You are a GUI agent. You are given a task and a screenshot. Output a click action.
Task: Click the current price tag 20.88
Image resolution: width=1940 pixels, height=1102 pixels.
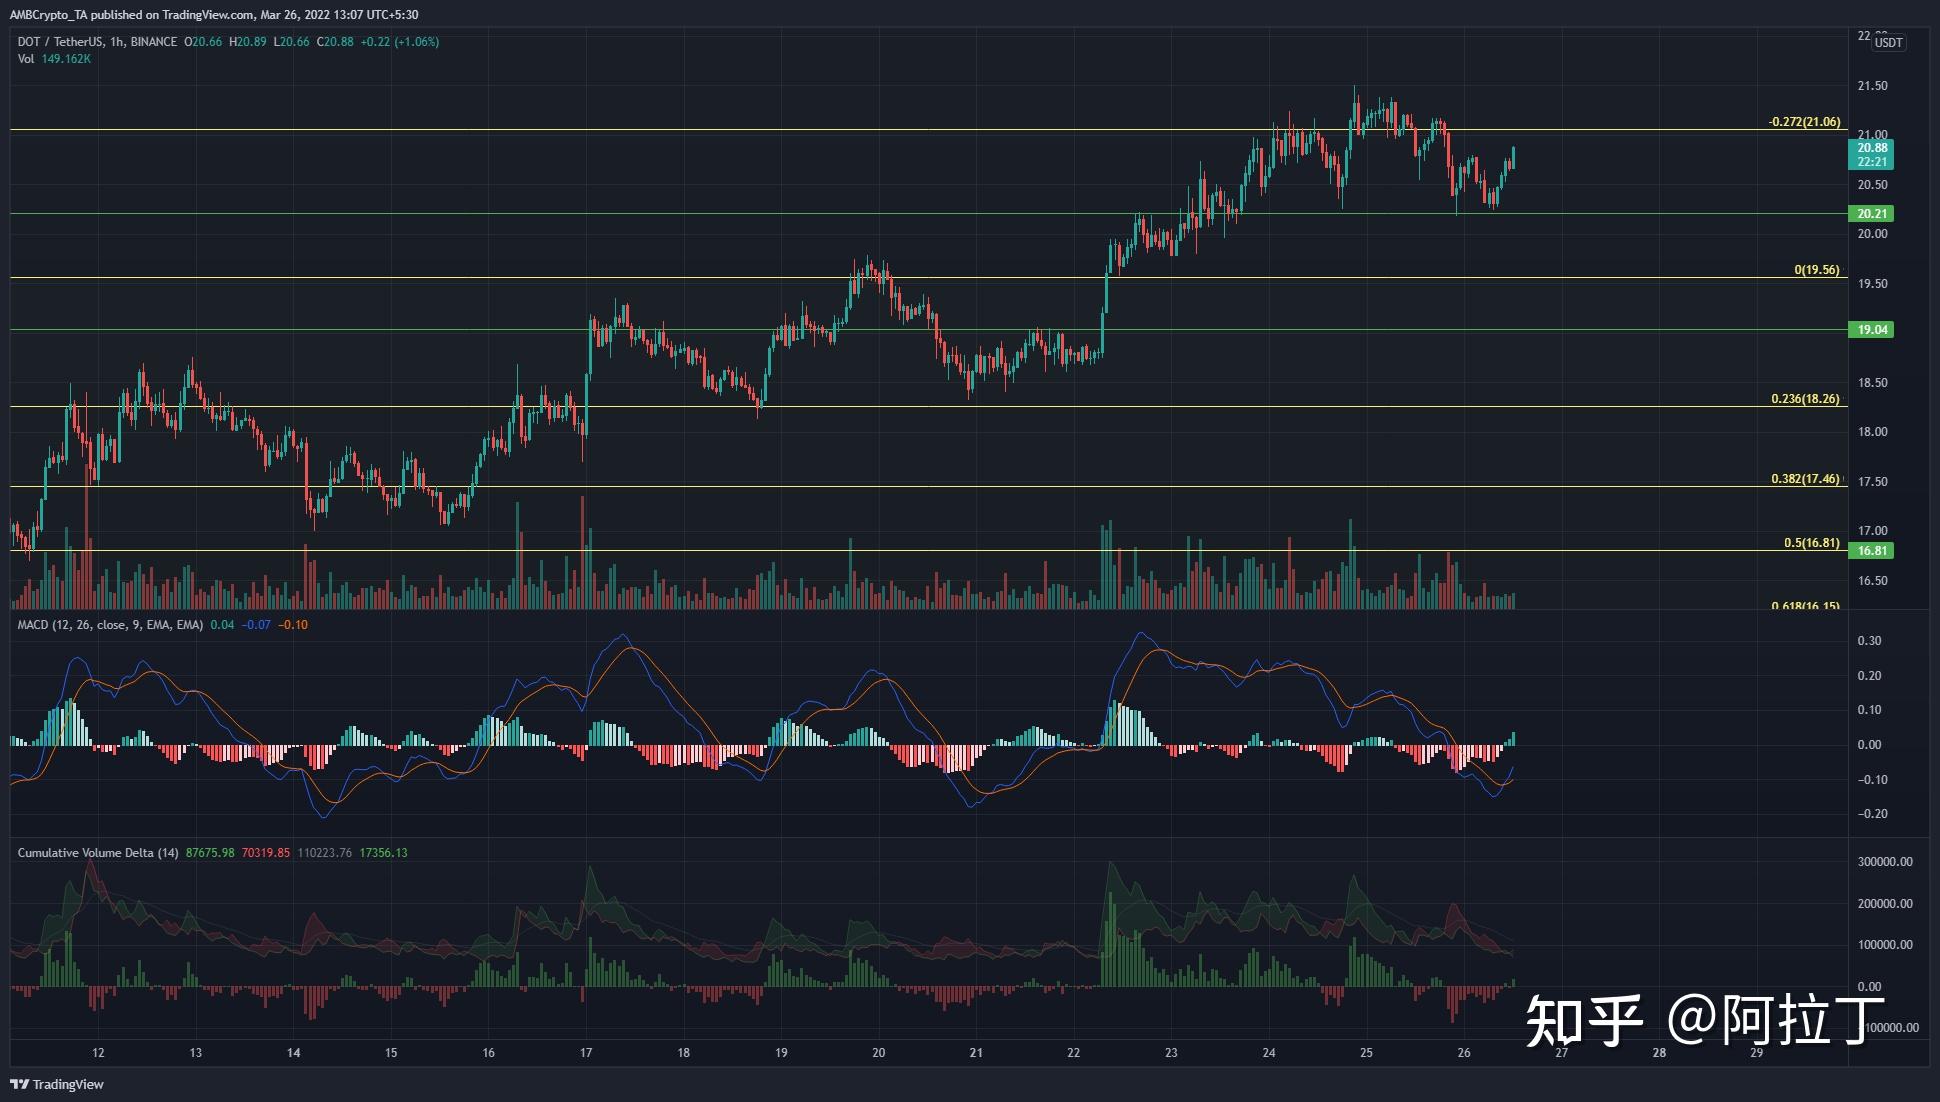coord(1871,148)
